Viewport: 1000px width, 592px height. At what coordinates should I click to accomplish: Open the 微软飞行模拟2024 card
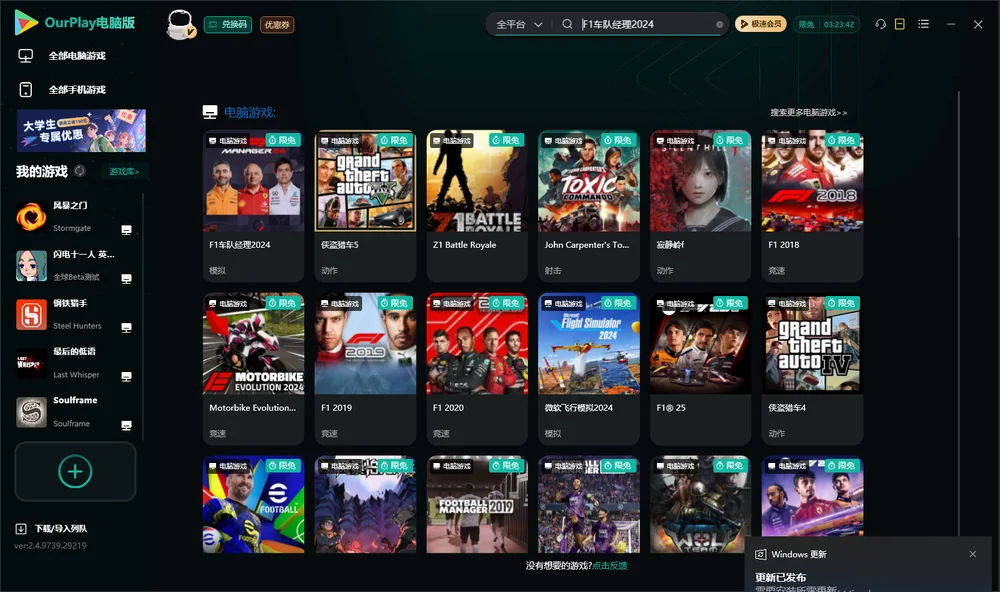pos(589,369)
